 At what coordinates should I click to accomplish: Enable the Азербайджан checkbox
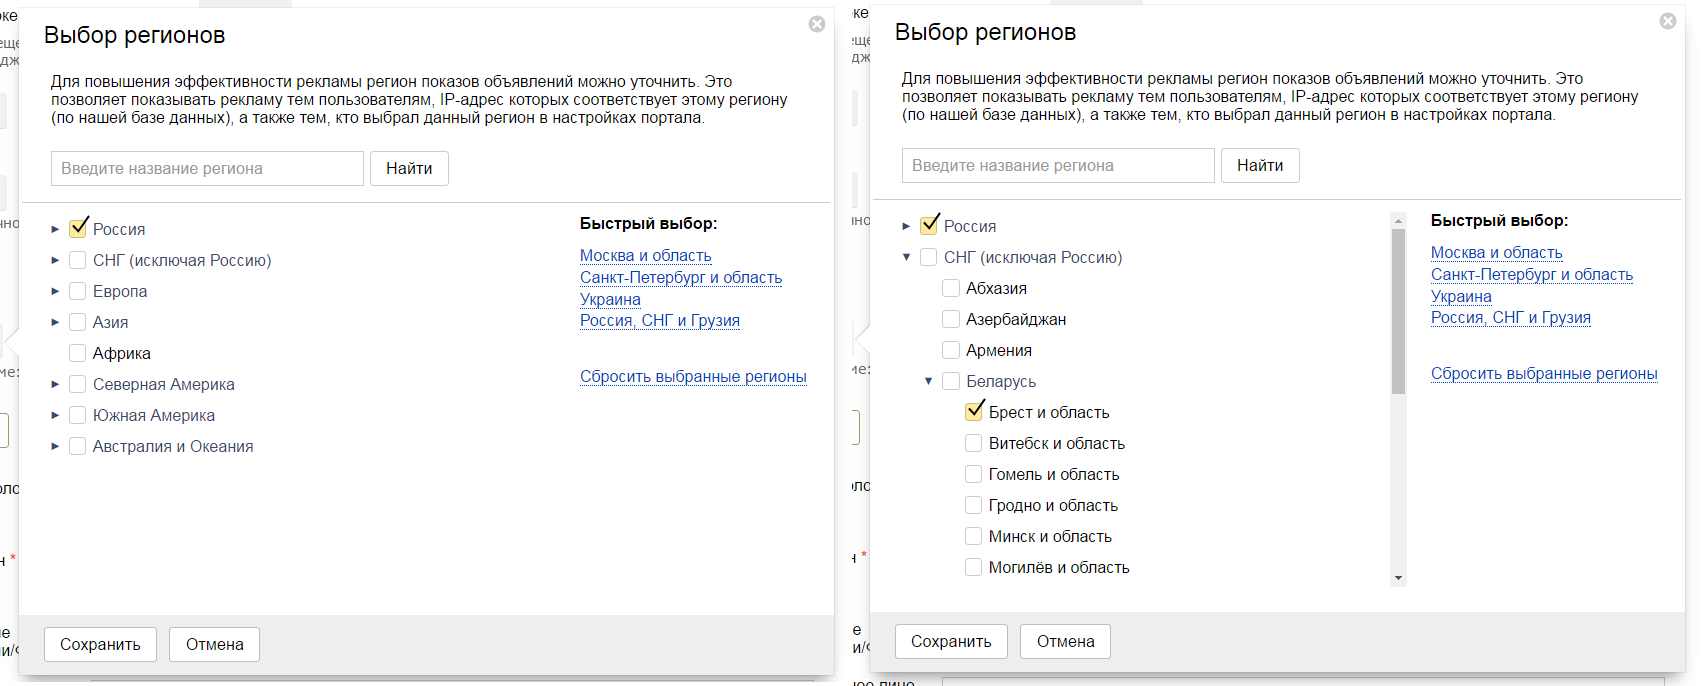tap(951, 319)
